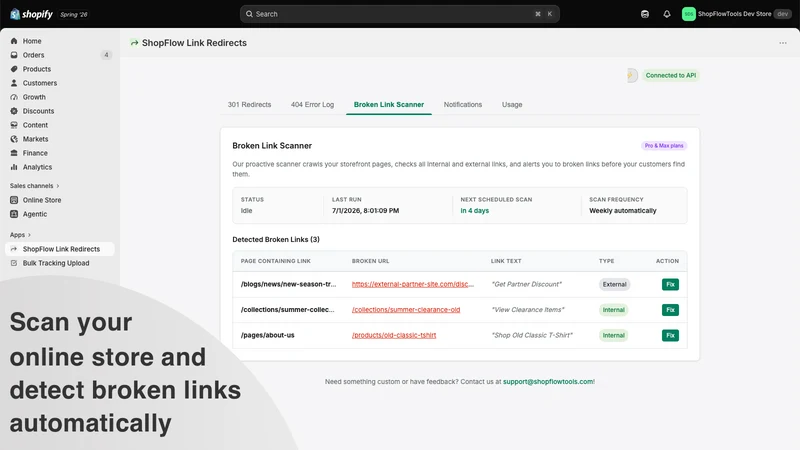800x450 pixels.
Task: Click the lightning bolt icon near Connected to API
Action: point(631,76)
